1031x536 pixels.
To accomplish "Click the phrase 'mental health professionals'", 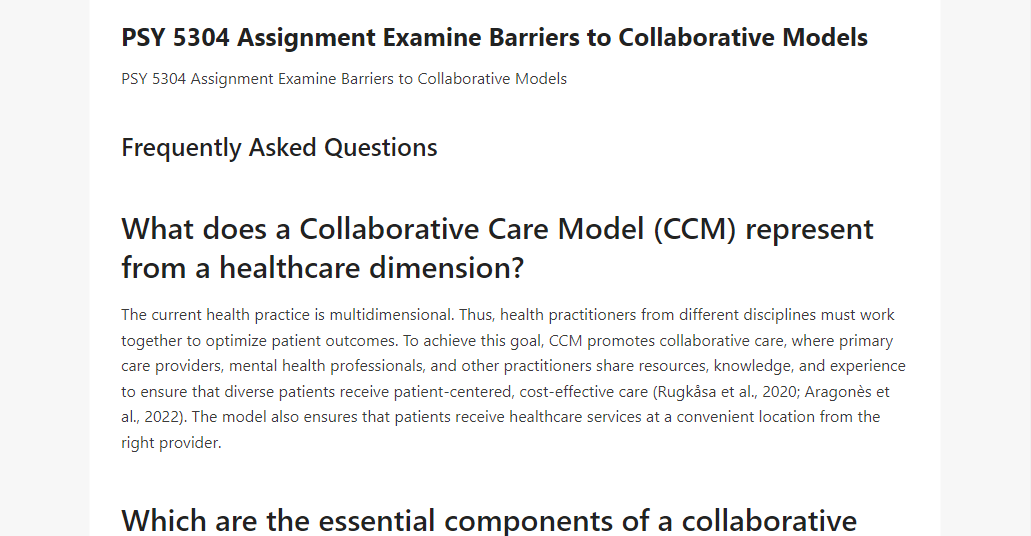I will tap(326, 366).
